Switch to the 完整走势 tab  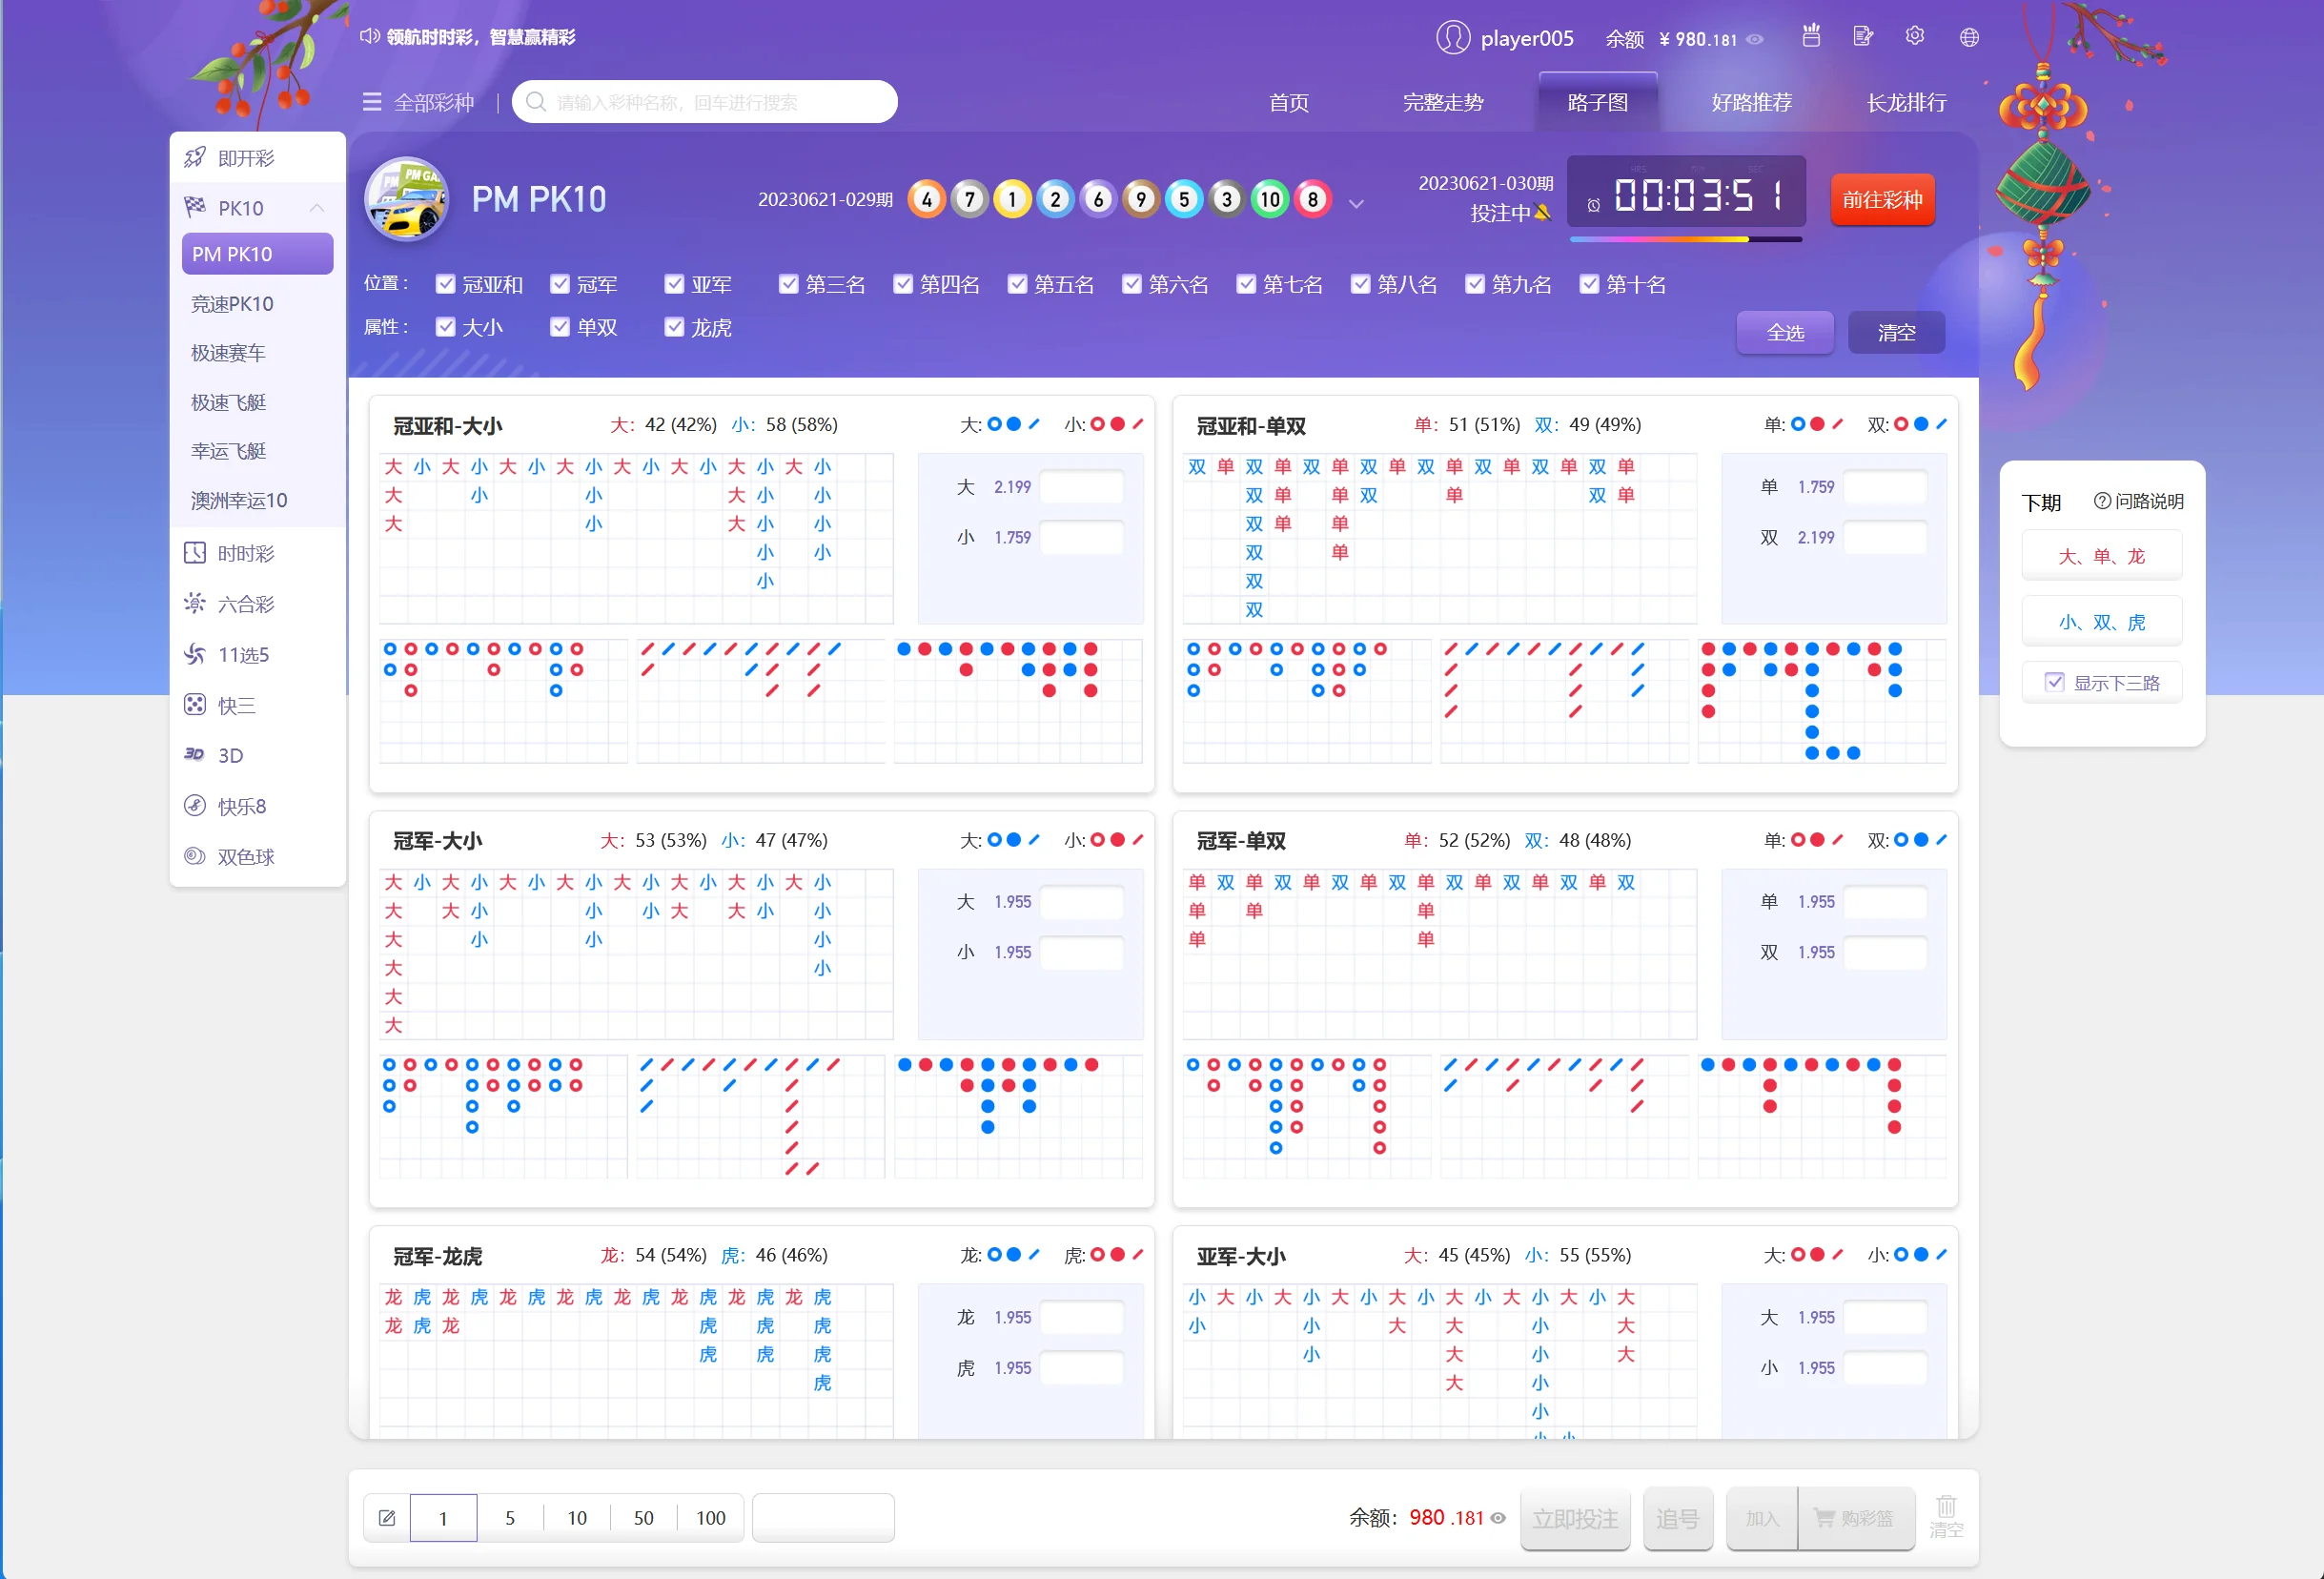tap(1442, 102)
